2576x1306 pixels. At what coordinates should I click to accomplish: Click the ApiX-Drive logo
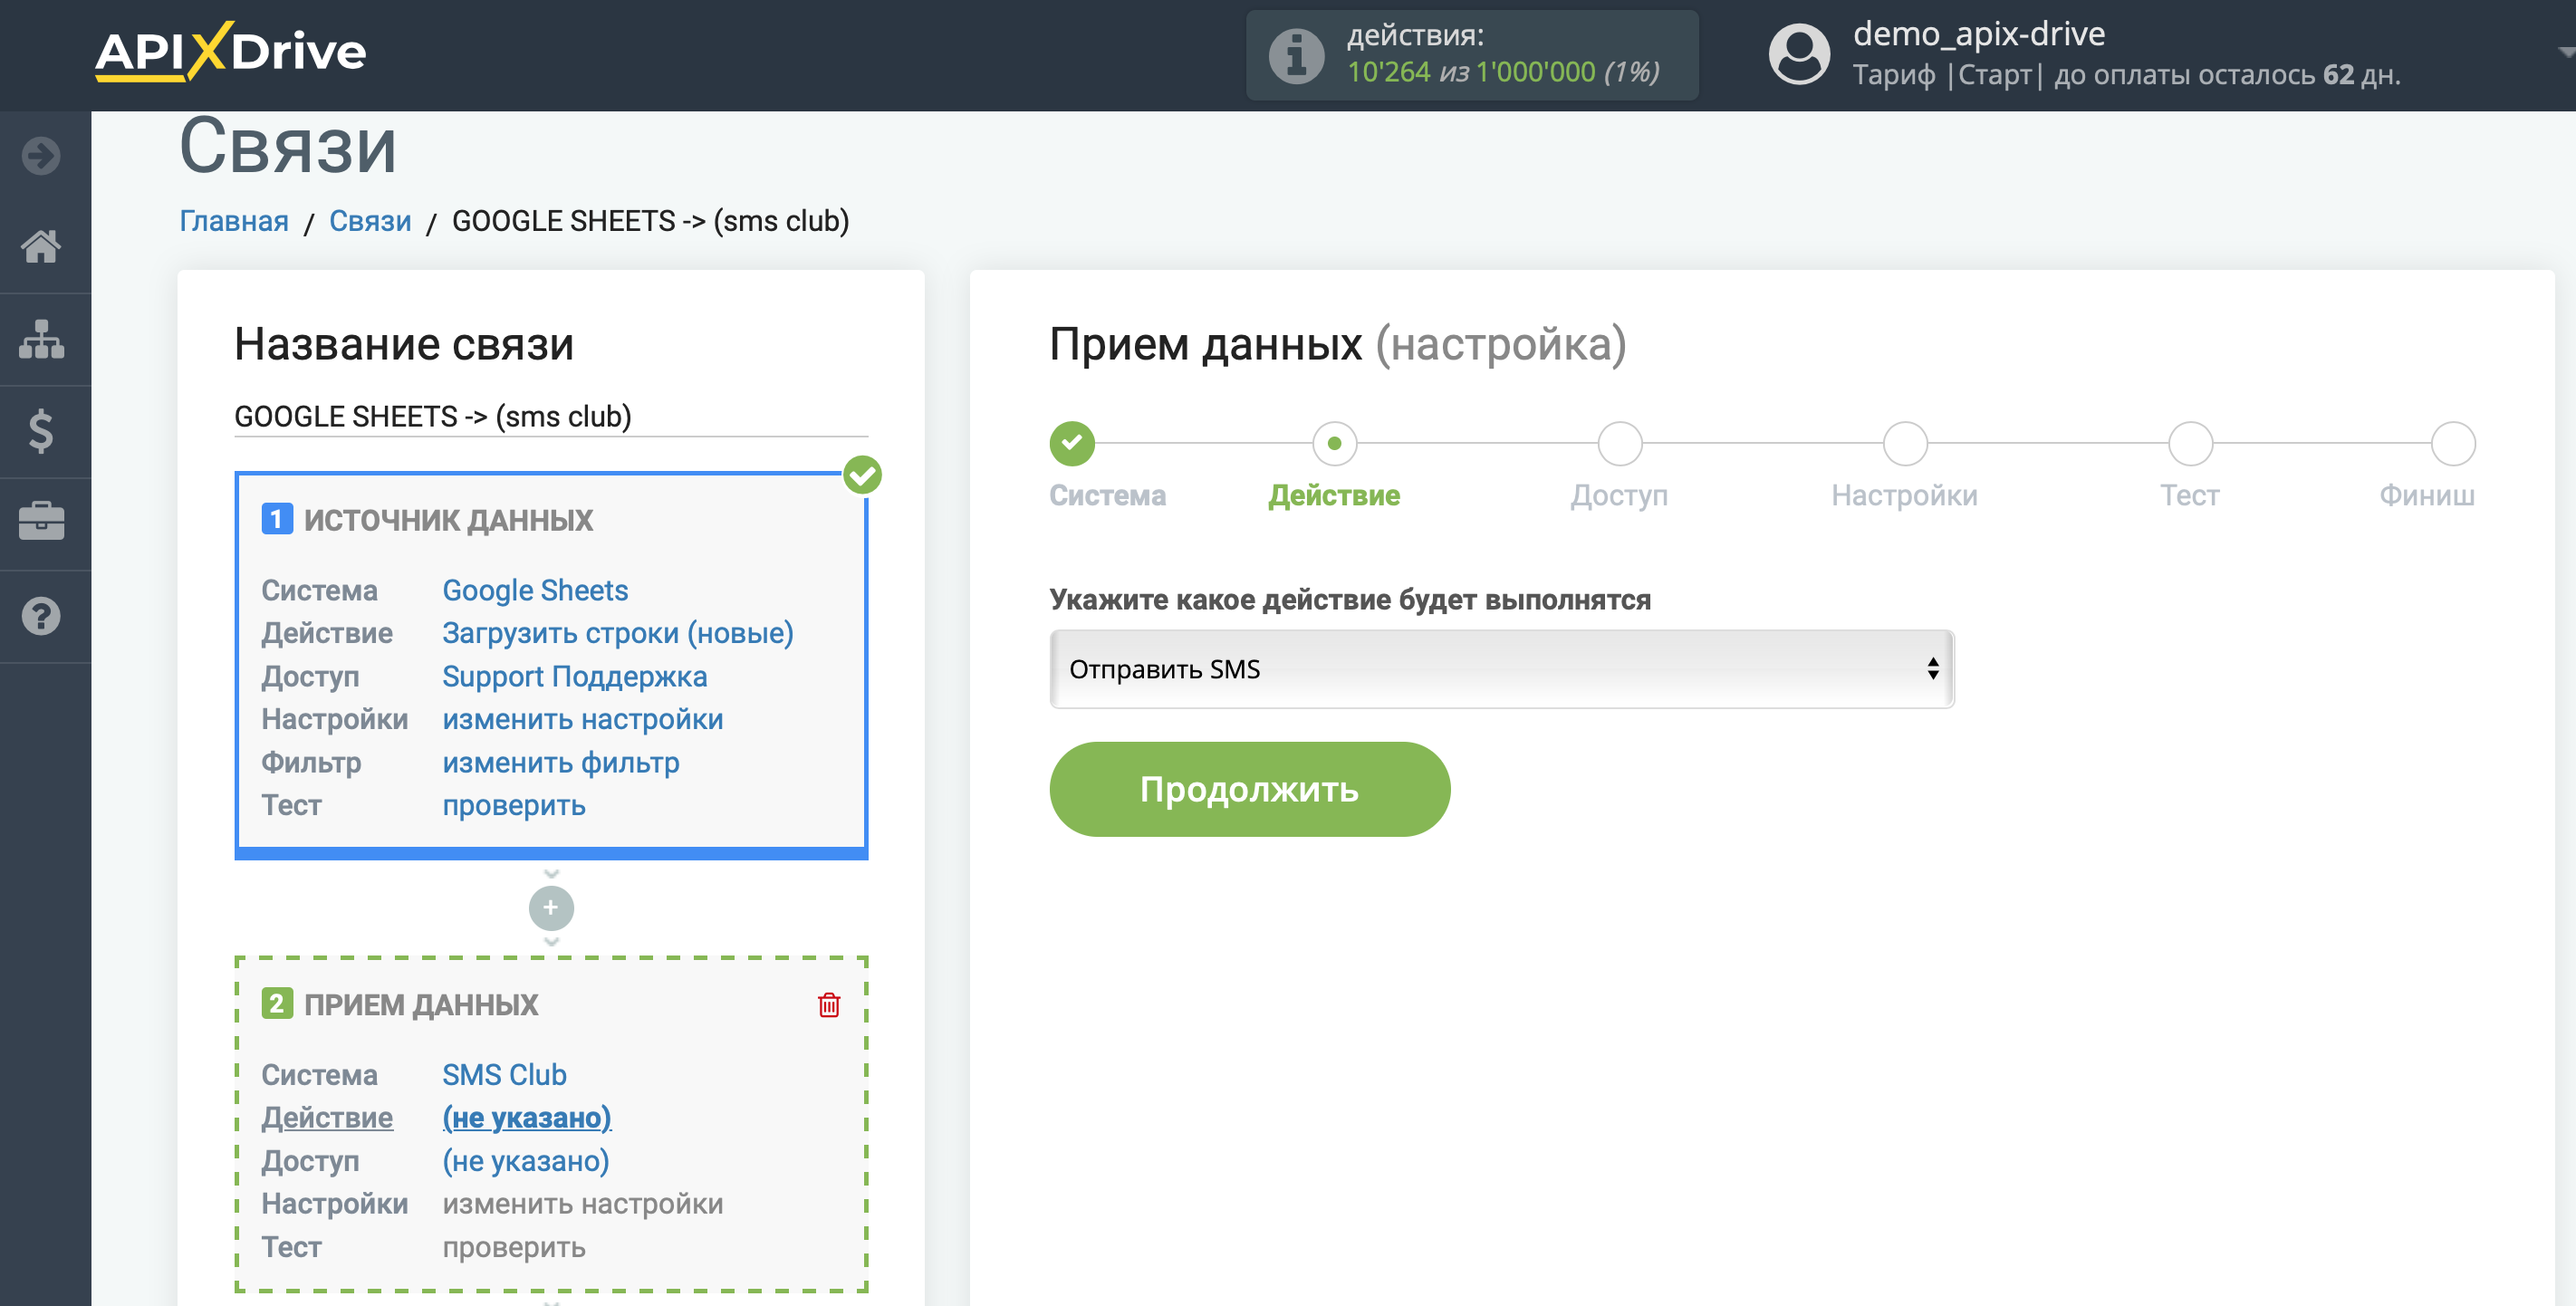(231, 51)
